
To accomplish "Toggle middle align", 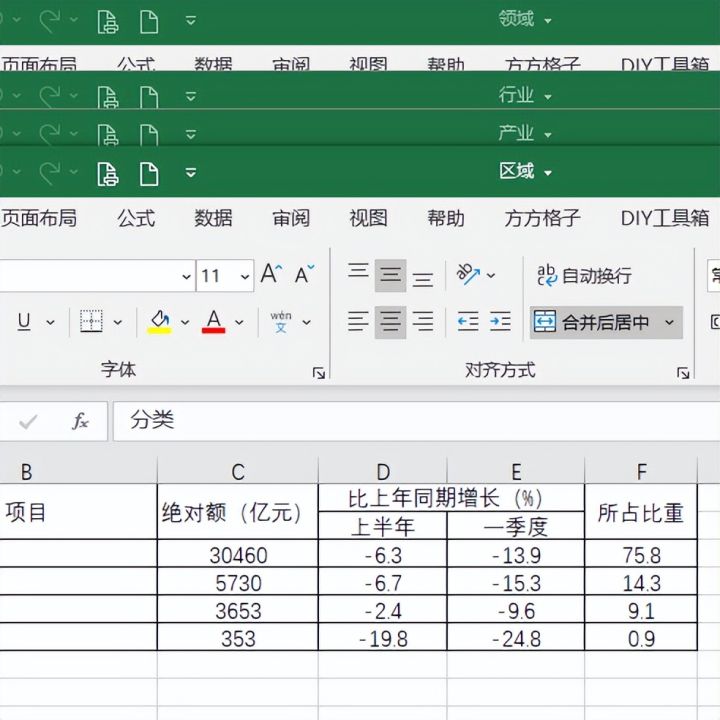I will [390, 276].
